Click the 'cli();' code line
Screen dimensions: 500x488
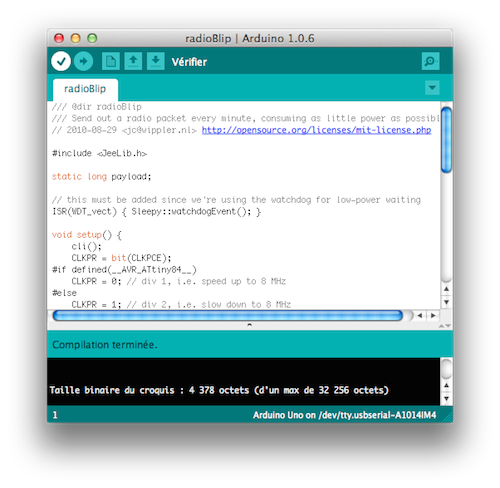(86, 246)
